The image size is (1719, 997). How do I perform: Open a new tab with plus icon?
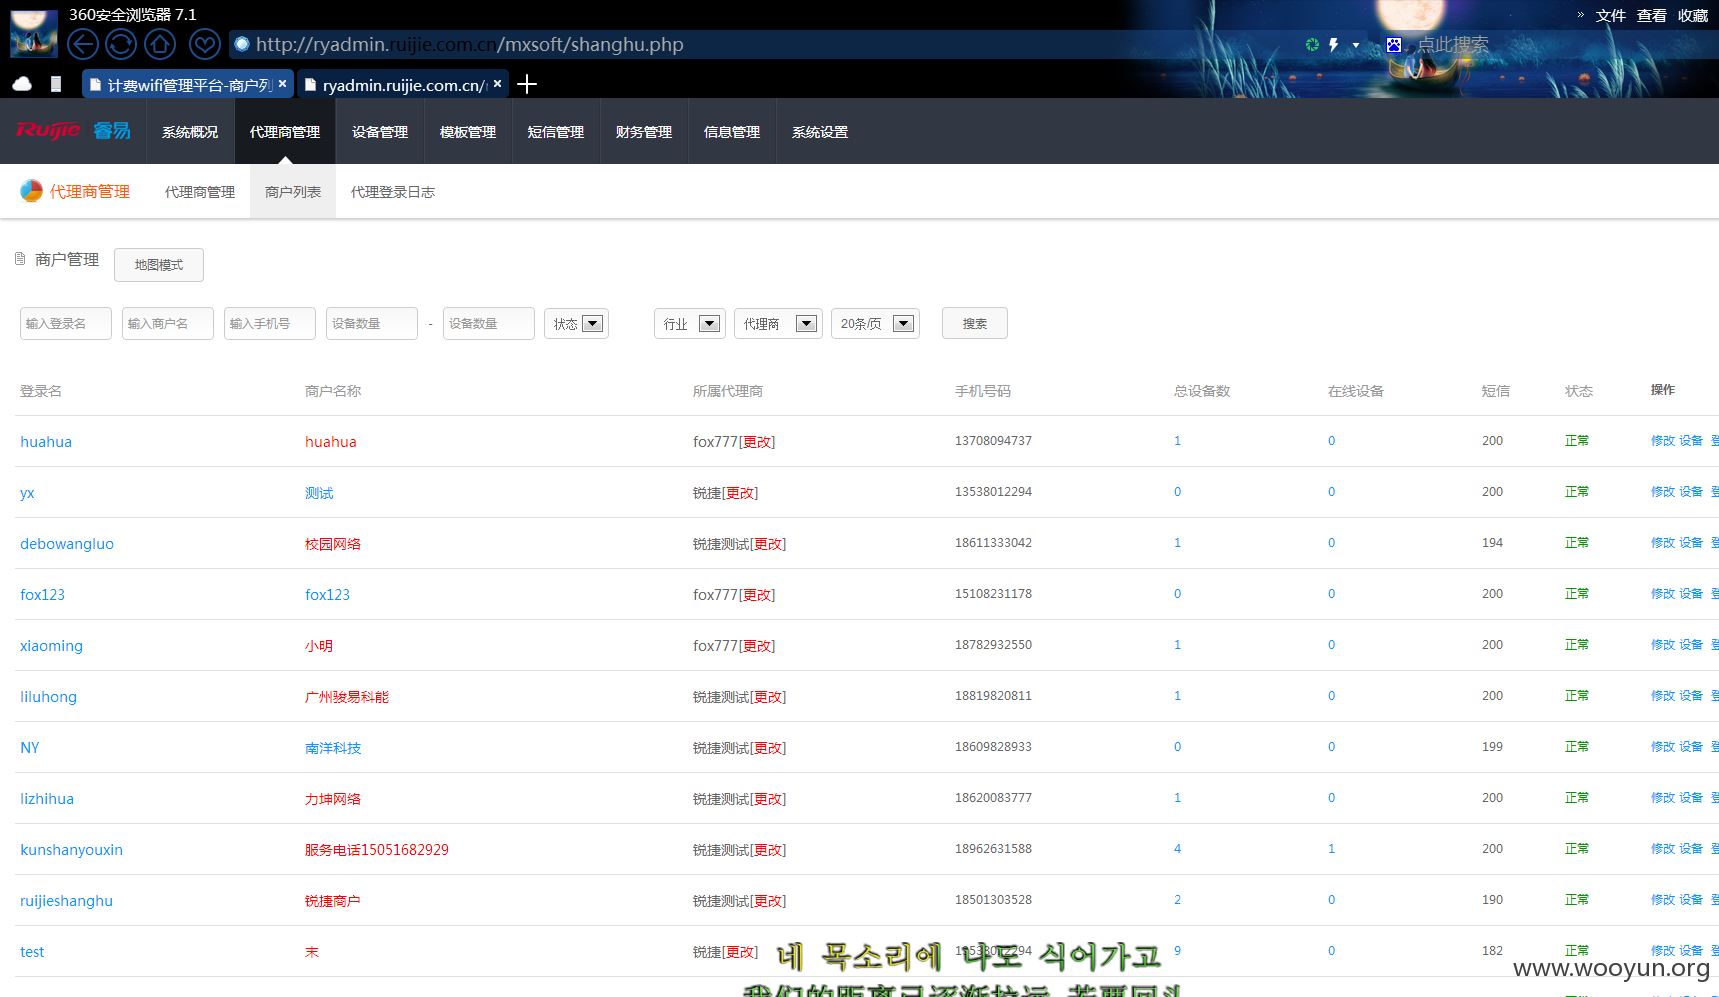click(527, 84)
